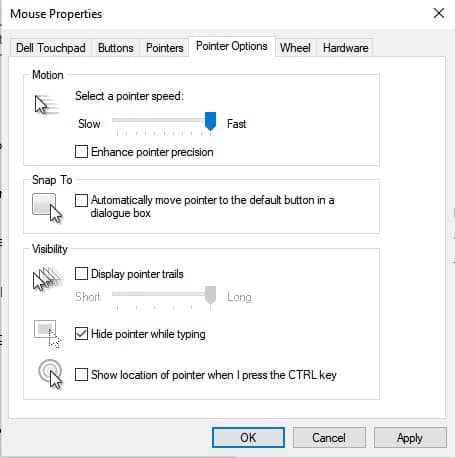This screenshot has width=455, height=458.
Task: Close the Mouse Properties dialog
Action: click(x=439, y=13)
